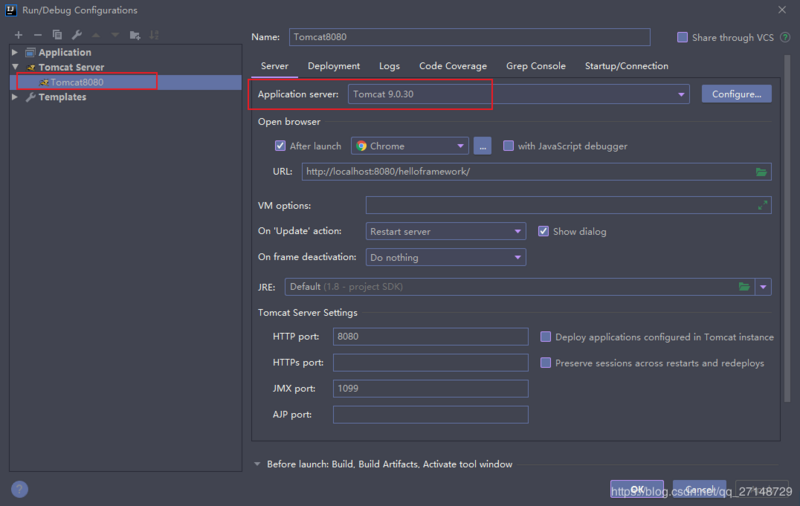Open dialog help question mark button
Viewport: 800px width, 506px height.
coord(19,489)
